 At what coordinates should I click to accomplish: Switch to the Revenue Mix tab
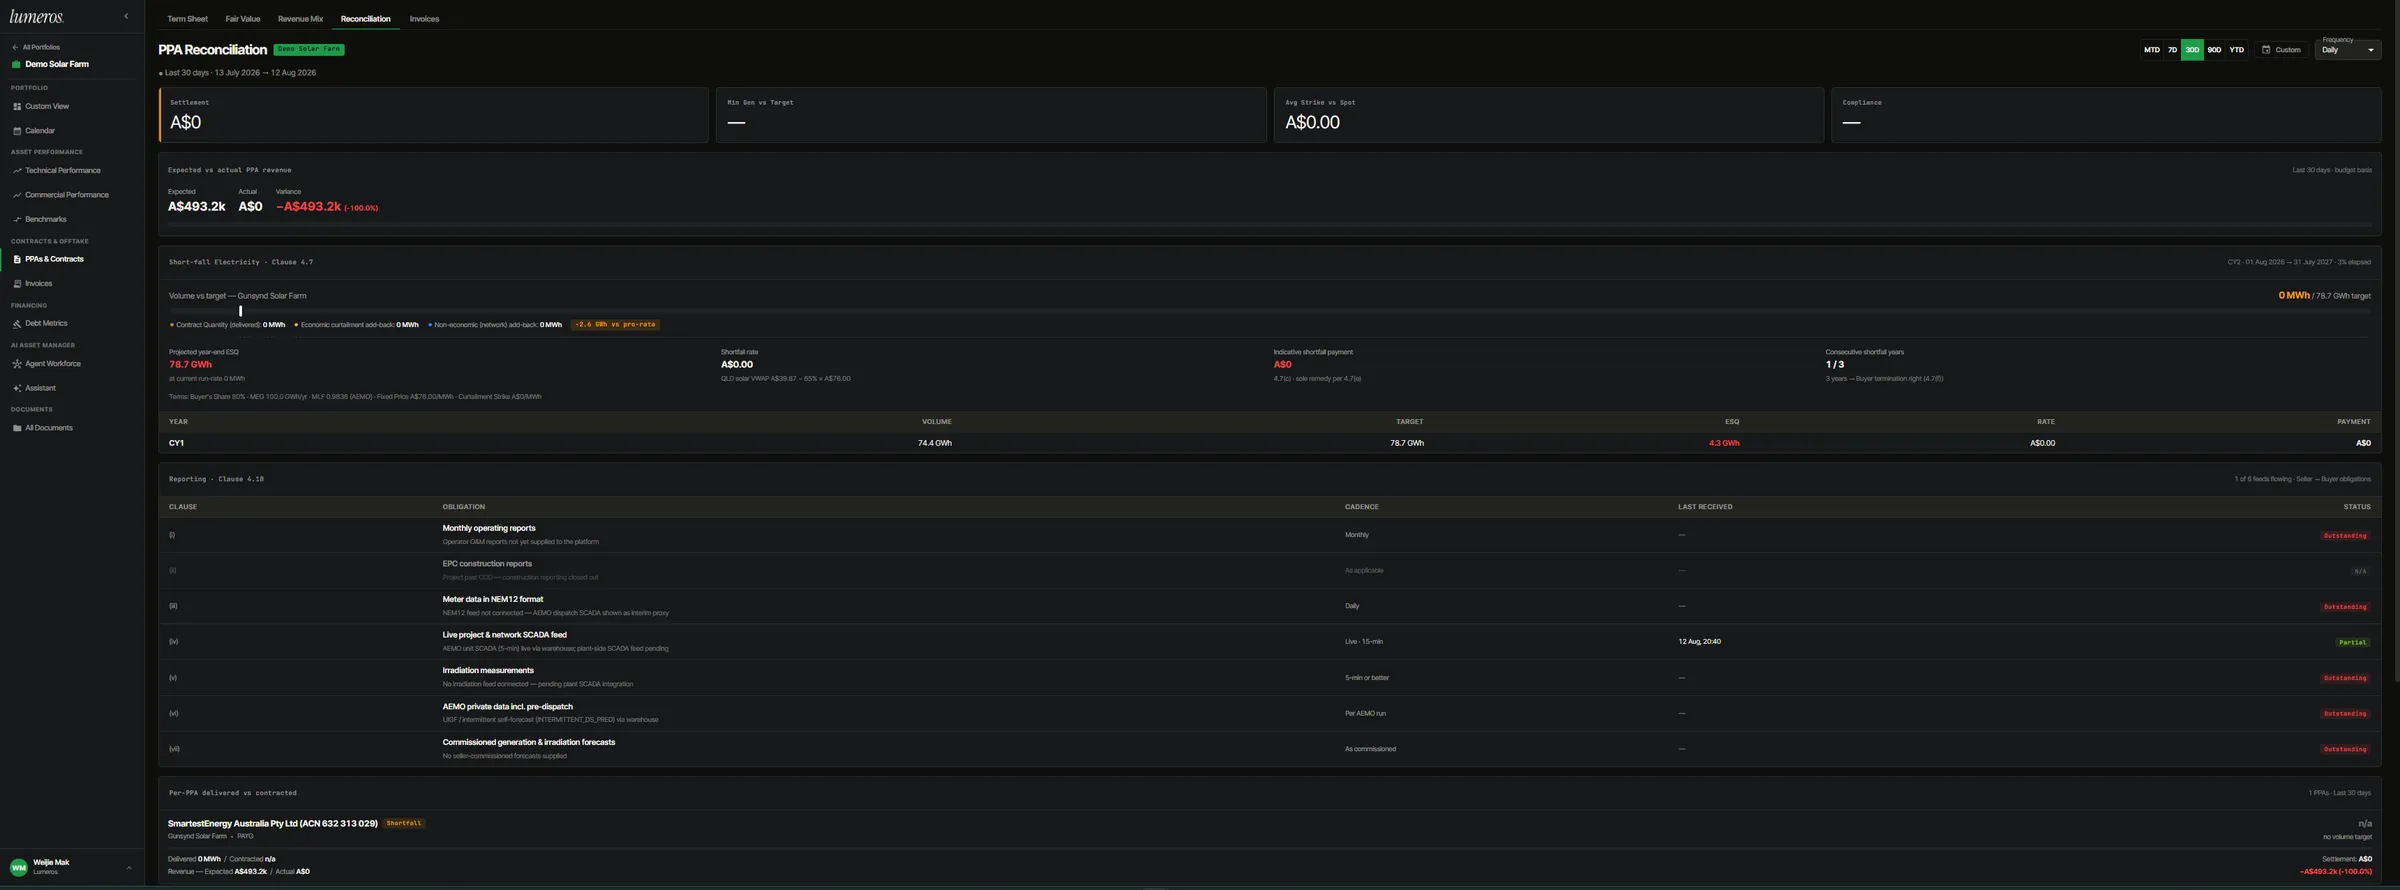click(300, 19)
